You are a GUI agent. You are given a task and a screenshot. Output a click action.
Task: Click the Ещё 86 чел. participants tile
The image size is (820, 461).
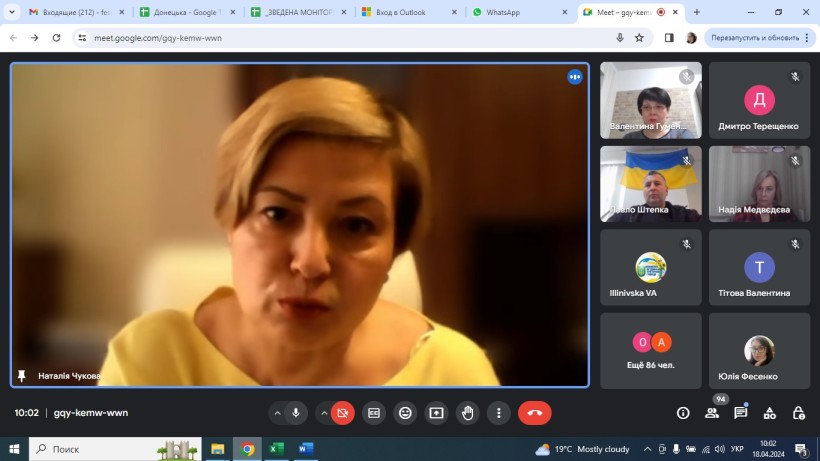point(651,350)
